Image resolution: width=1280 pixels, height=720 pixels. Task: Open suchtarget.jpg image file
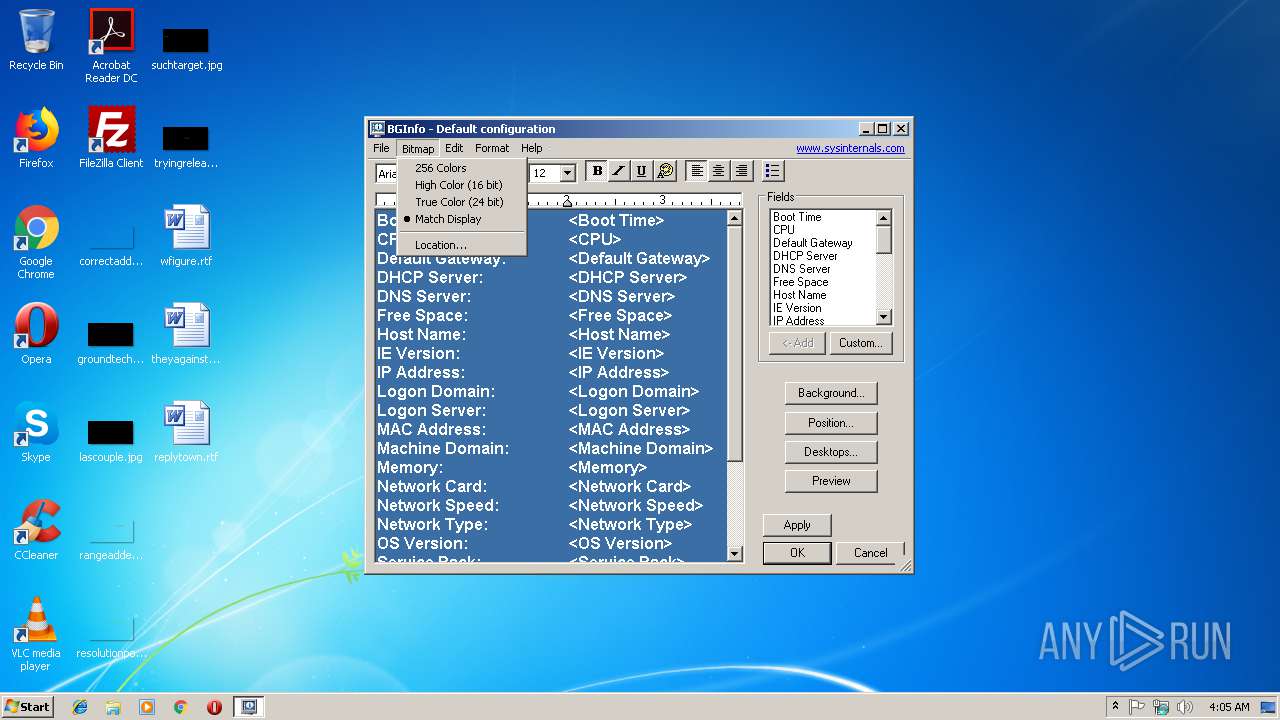[186, 48]
